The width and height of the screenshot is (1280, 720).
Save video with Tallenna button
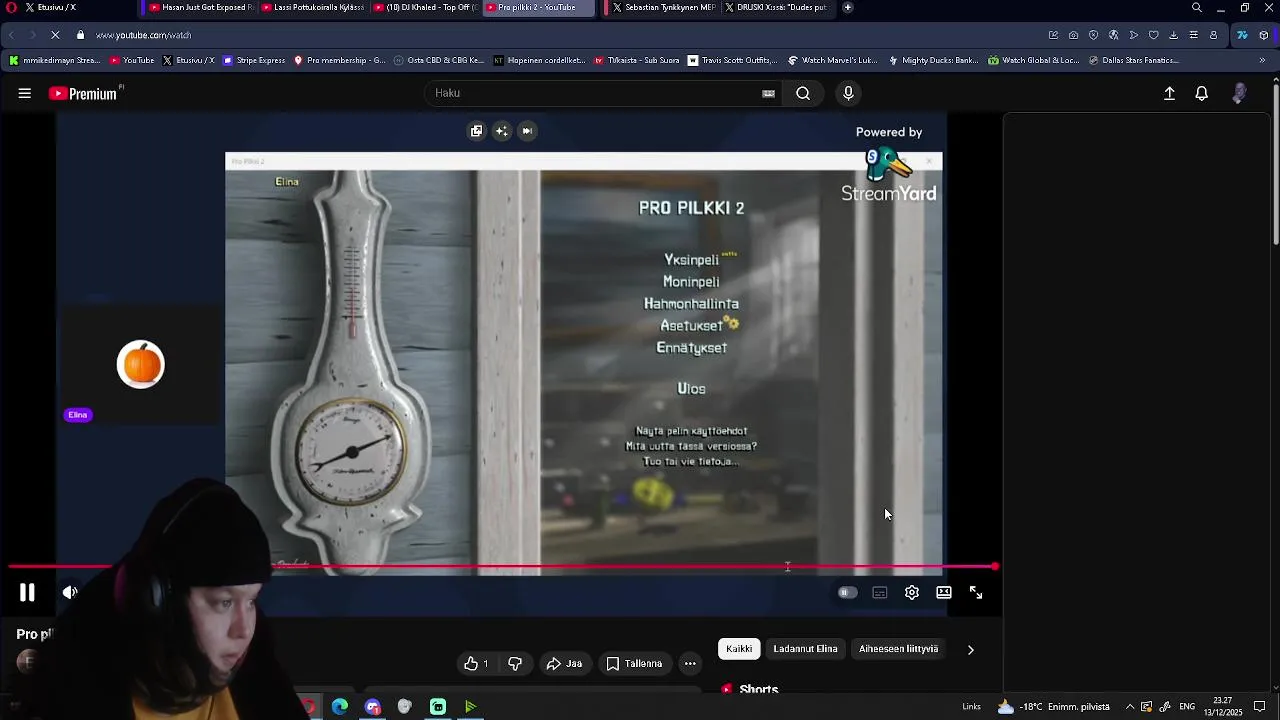click(x=634, y=663)
